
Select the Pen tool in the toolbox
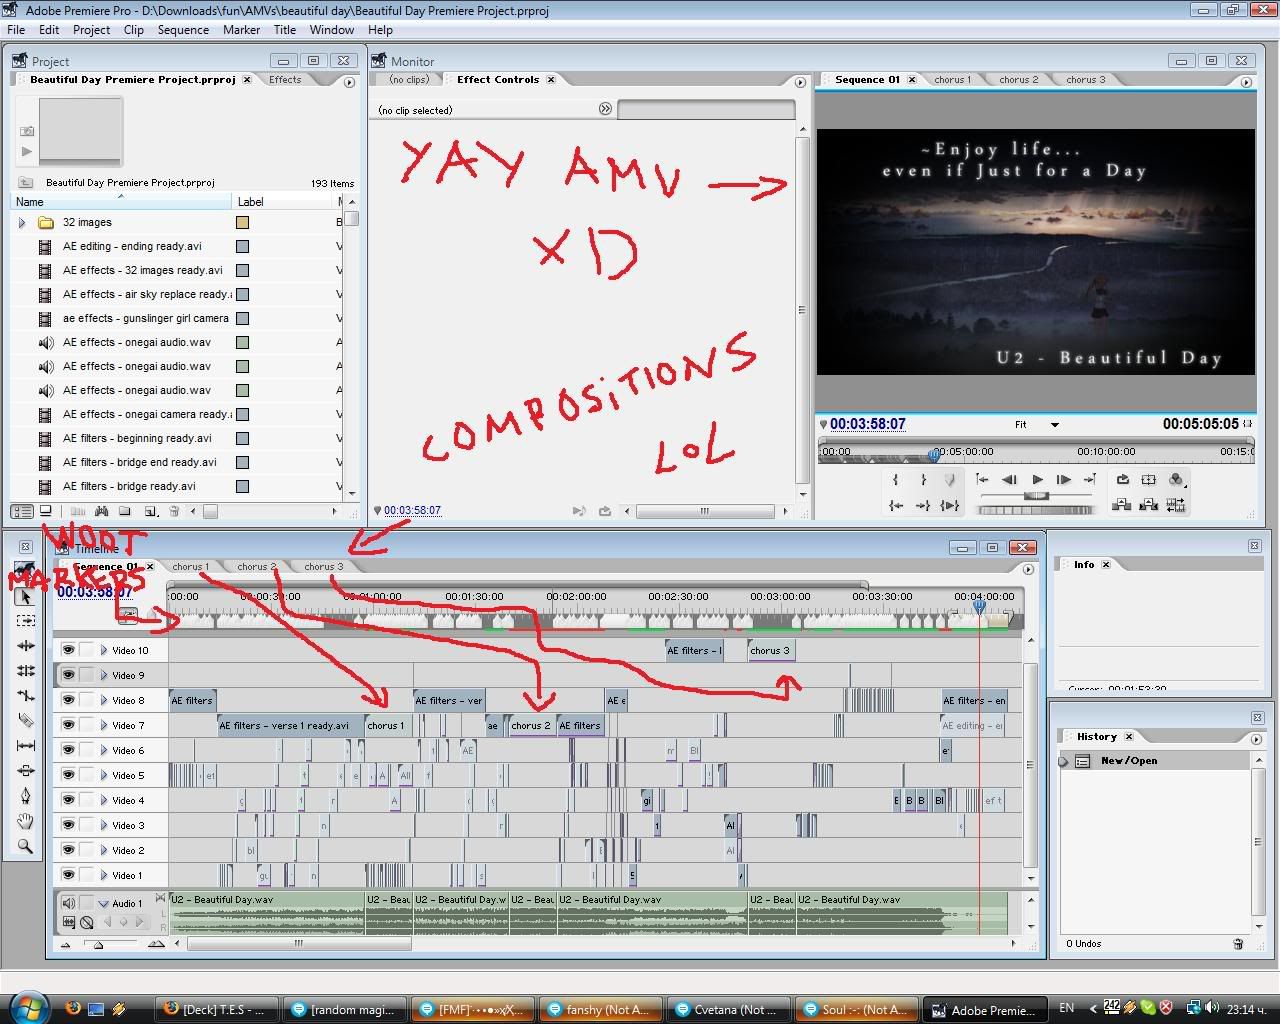25,796
